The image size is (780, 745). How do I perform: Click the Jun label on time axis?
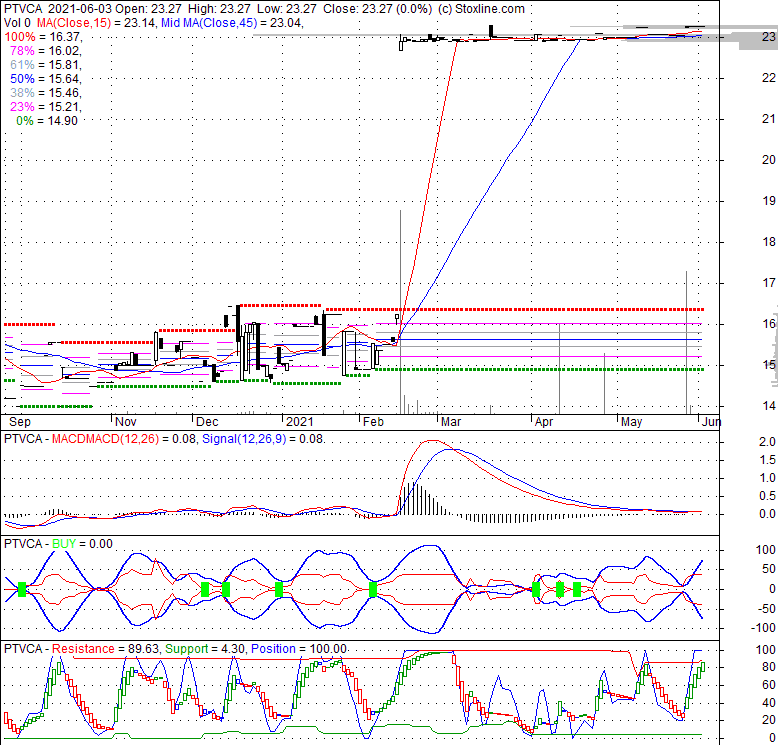[711, 422]
